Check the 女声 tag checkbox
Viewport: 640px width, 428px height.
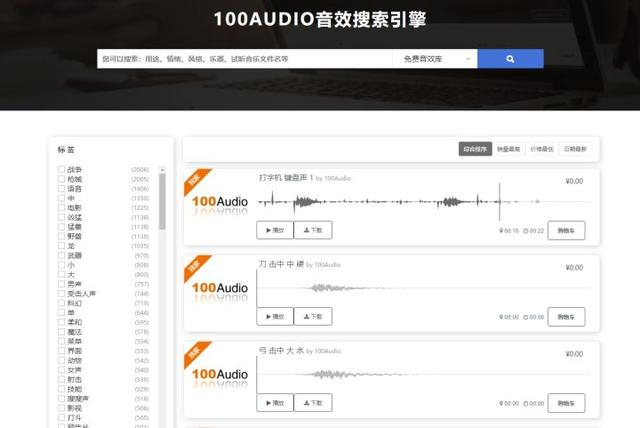point(61,370)
